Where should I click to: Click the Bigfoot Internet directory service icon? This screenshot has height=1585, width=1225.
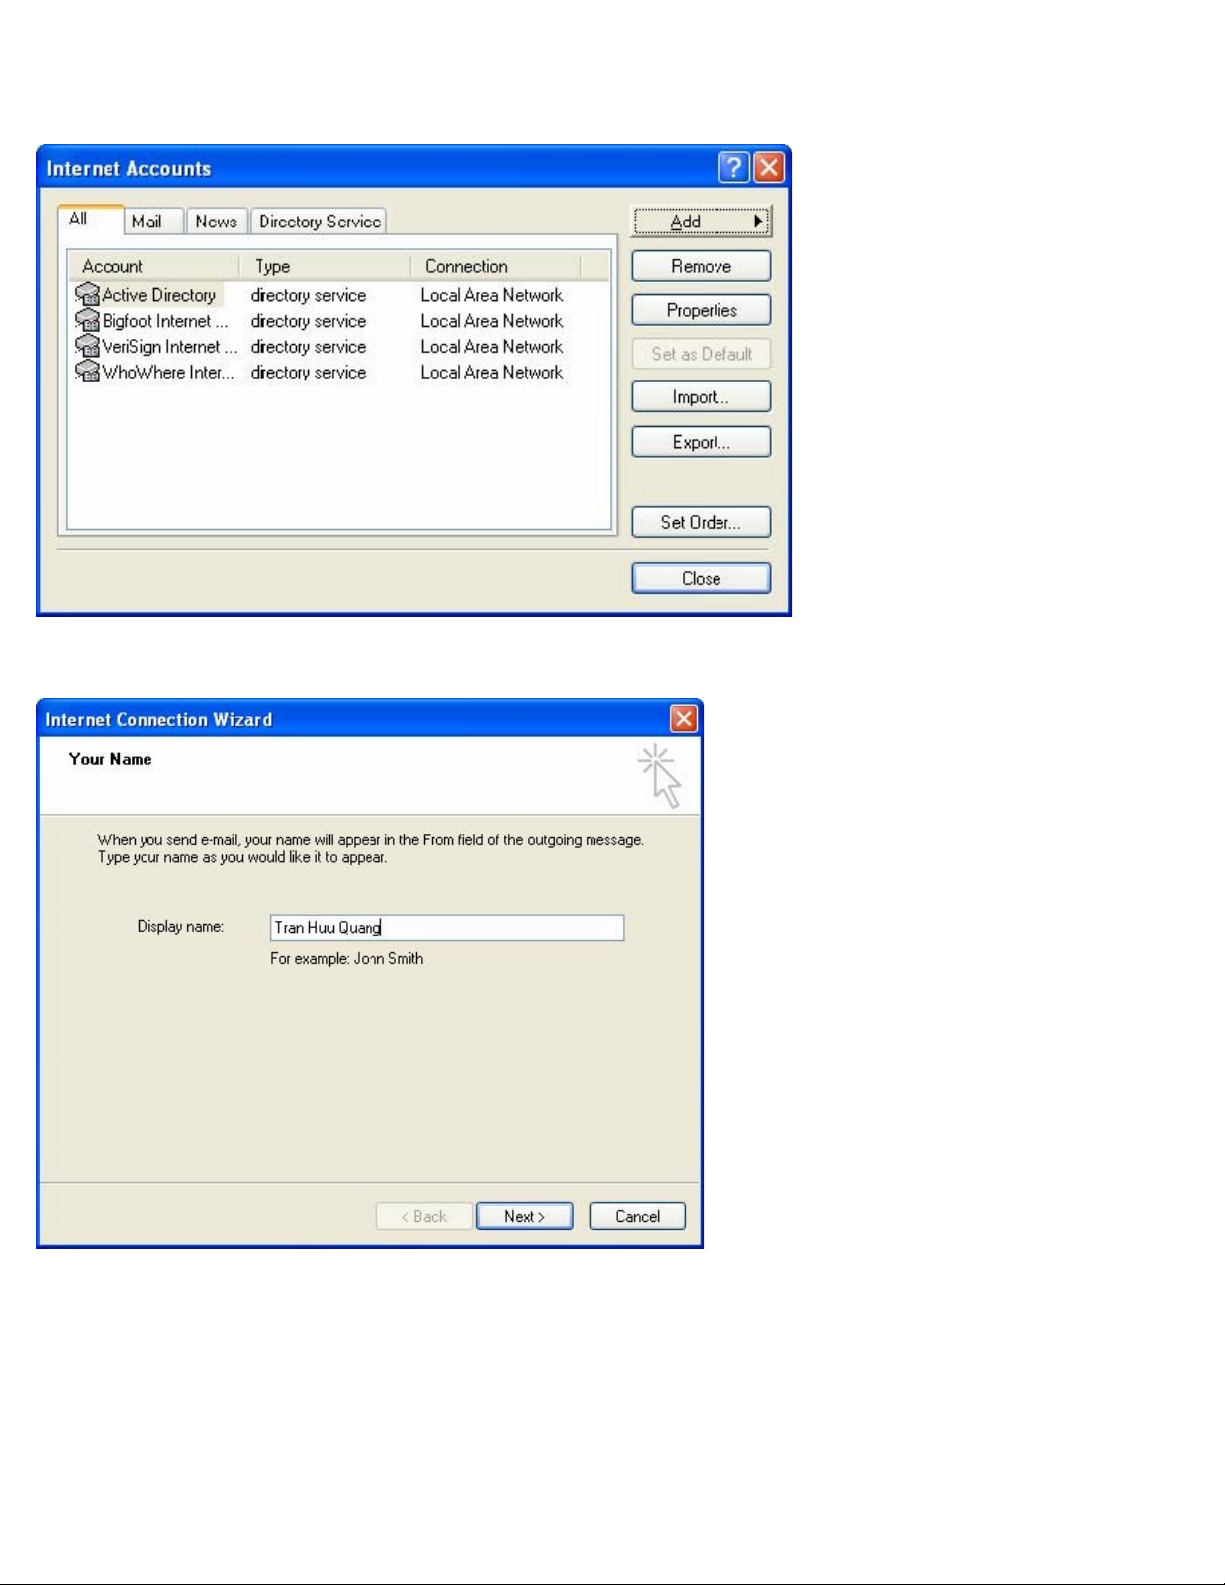(x=88, y=321)
